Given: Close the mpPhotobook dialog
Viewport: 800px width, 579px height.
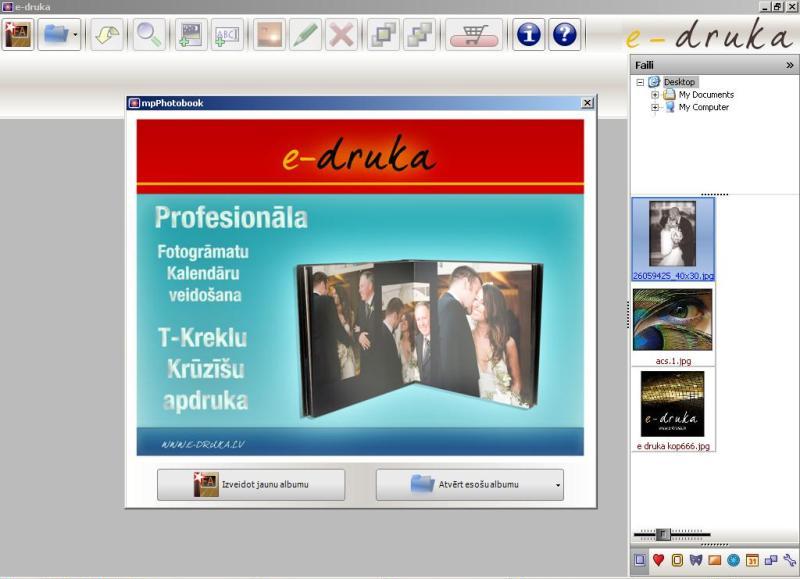Looking at the screenshot, I should (x=587, y=103).
